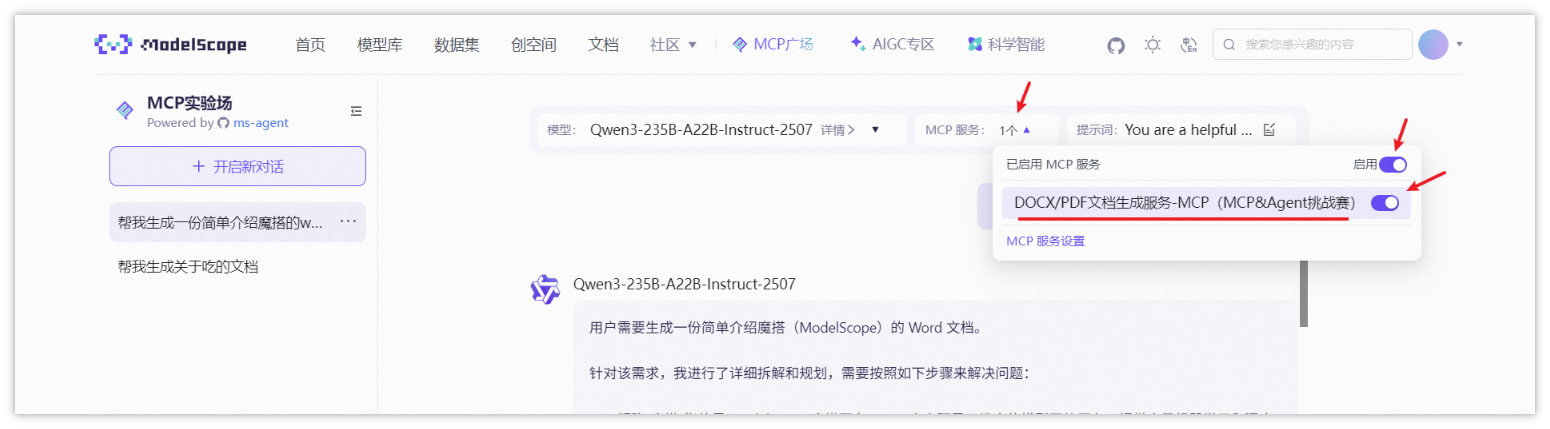Image resolution: width=1550 pixels, height=429 pixels.
Task: Go to the 首页 nav item
Action: pyautogui.click(x=310, y=45)
